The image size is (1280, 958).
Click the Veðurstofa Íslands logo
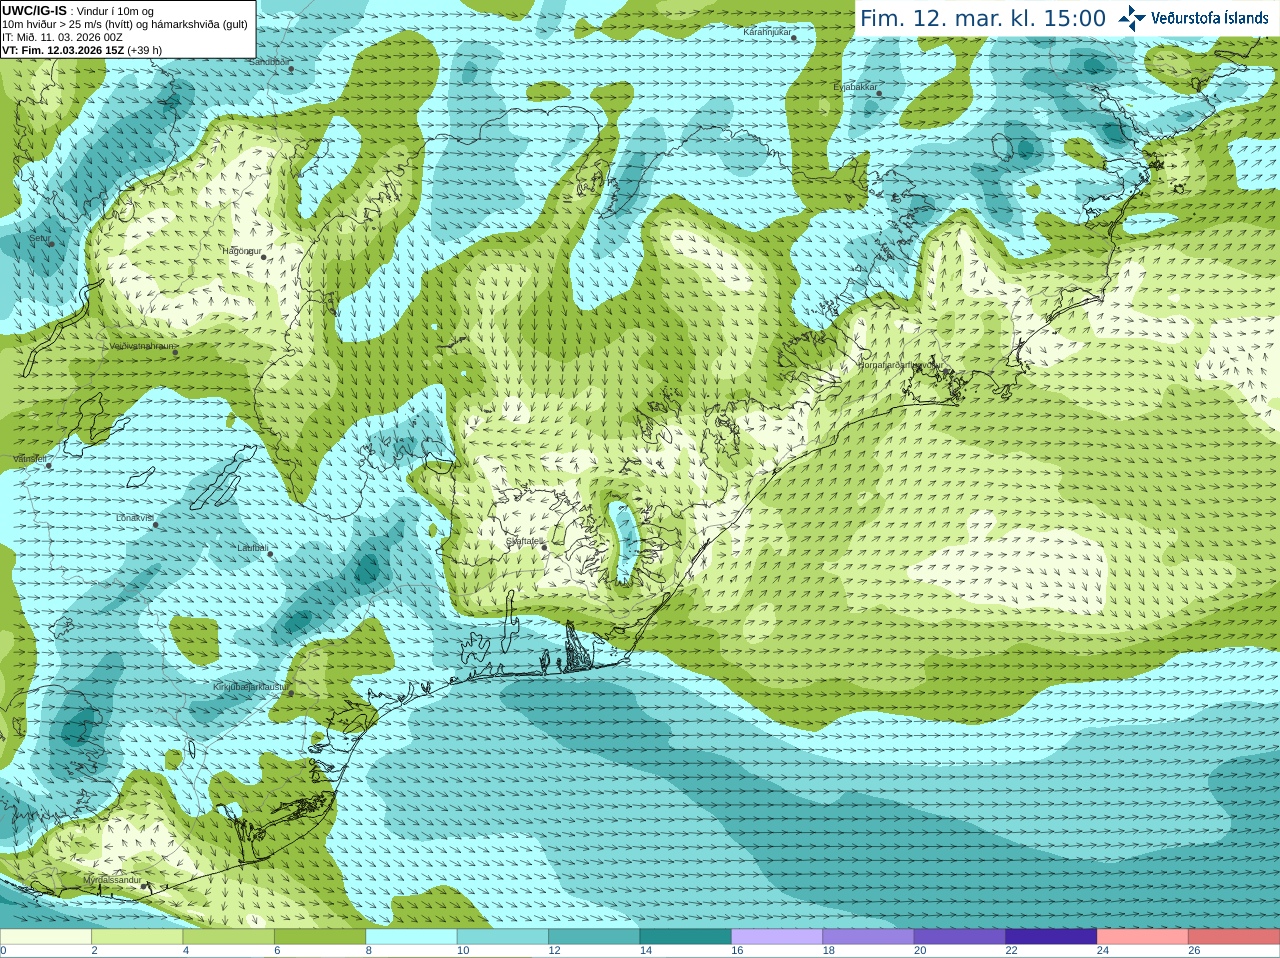coord(1193,18)
